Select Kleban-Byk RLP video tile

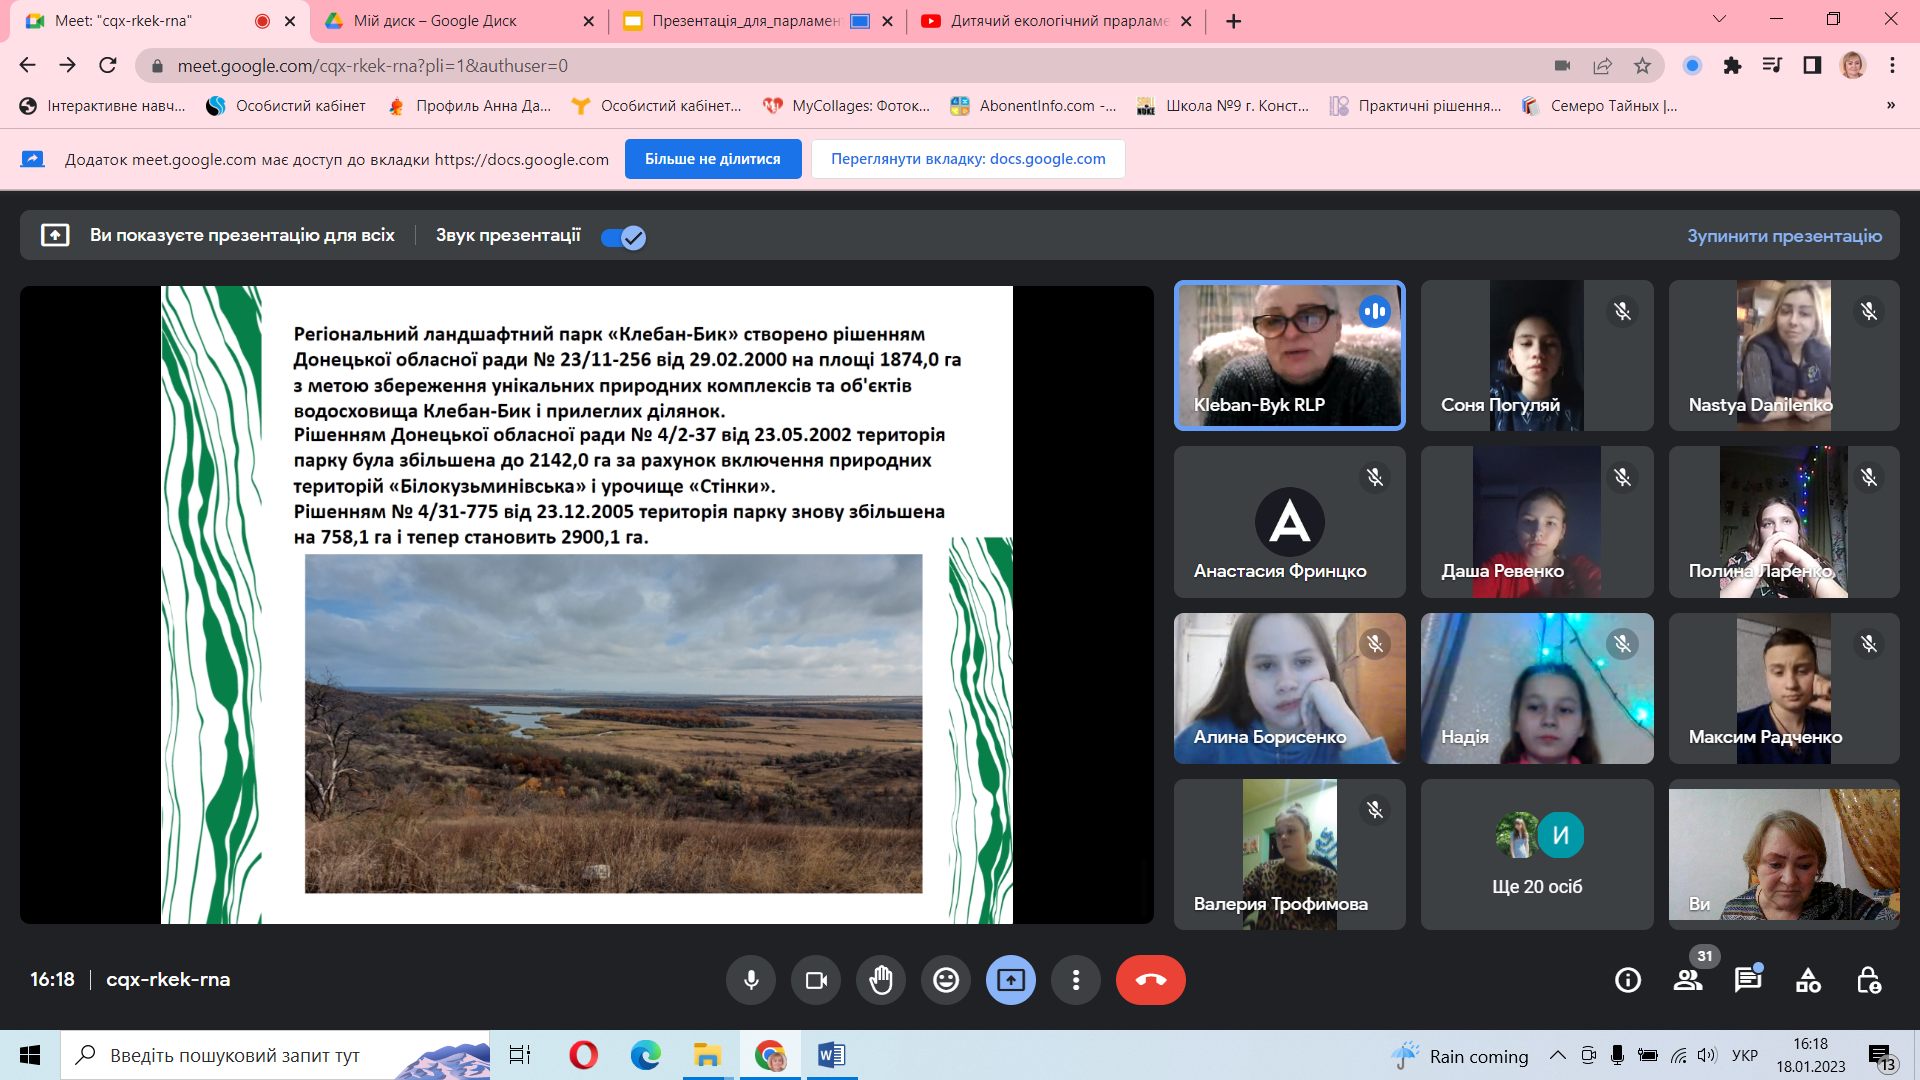[x=1289, y=356]
